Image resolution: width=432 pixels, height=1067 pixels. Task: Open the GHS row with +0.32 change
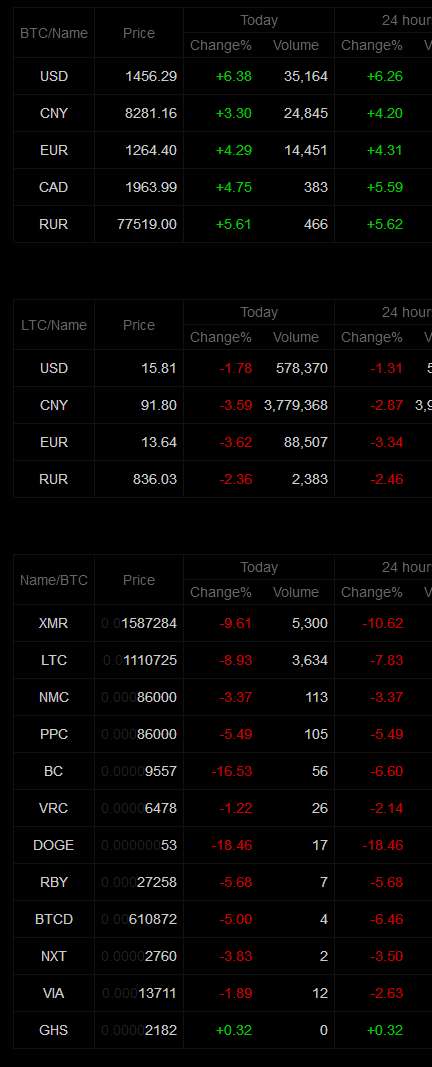[x=222, y=1030]
